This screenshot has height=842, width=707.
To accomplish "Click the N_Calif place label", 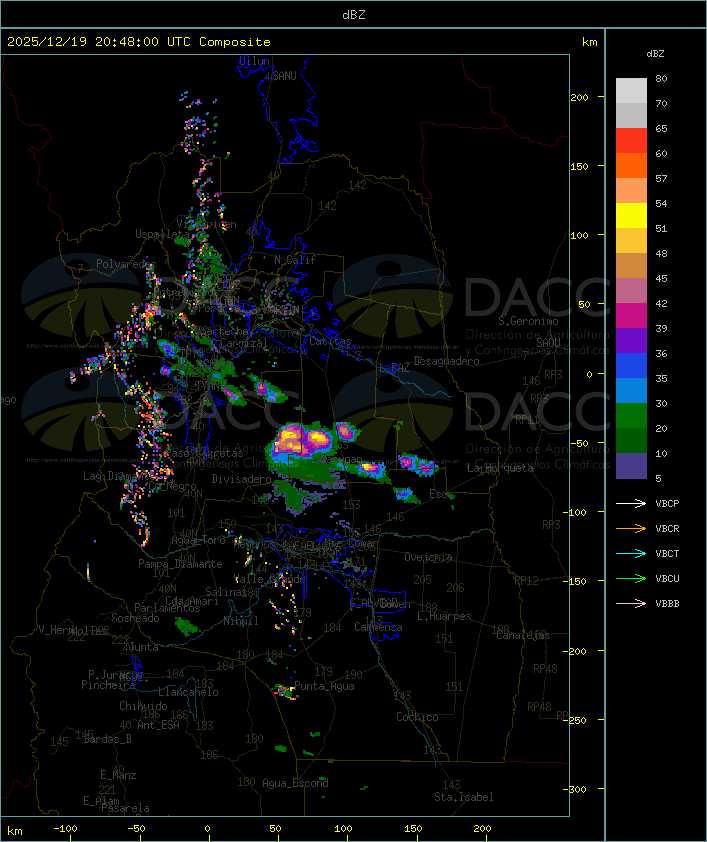I will [x=295, y=259].
